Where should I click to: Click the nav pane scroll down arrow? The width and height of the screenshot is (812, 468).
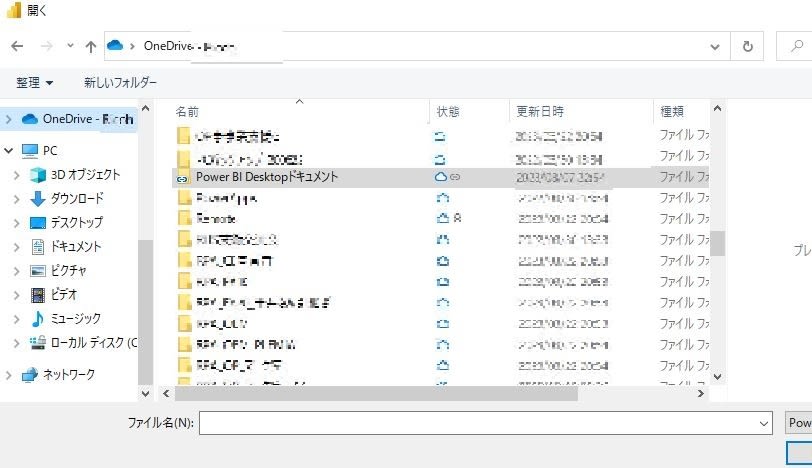coord(146,393)
